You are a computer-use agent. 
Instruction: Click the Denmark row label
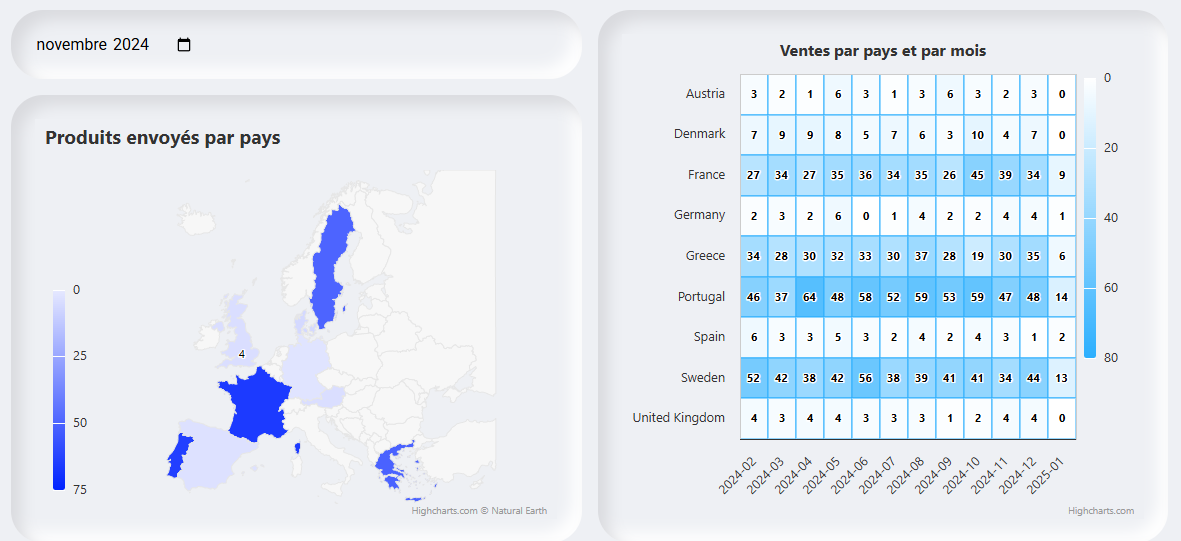click(700, 134)
